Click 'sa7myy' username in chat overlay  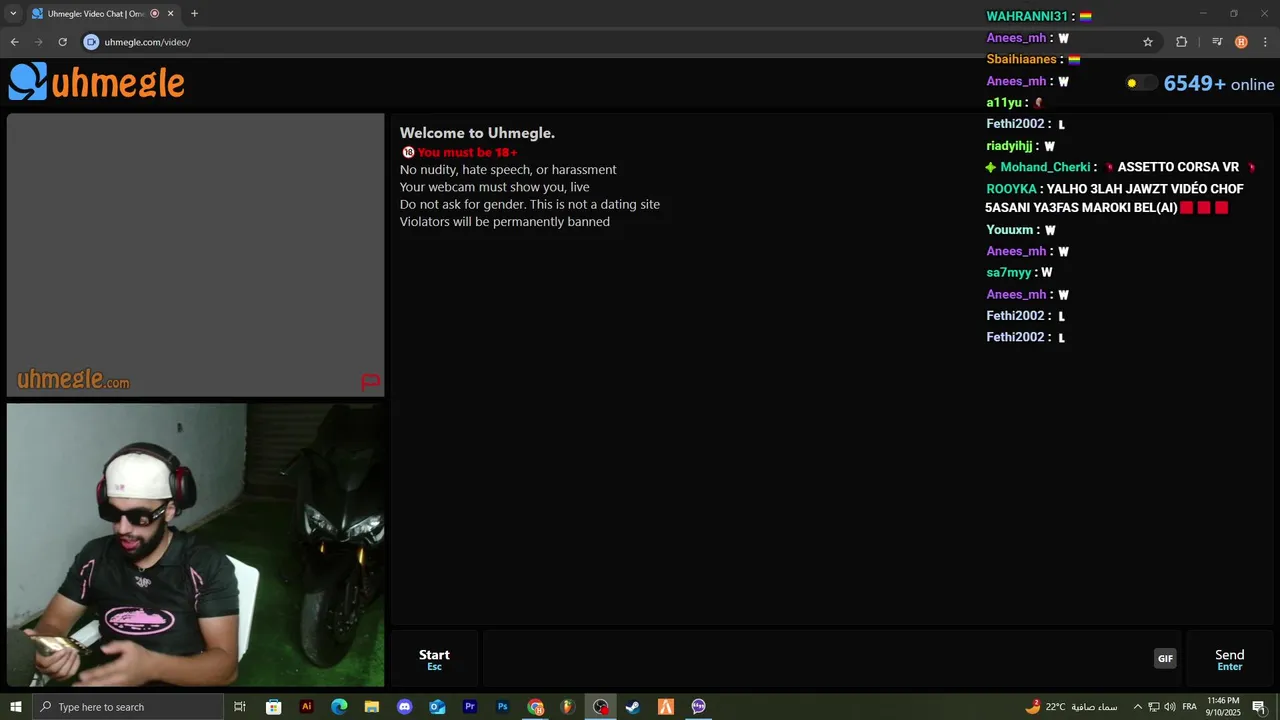(1008, 273)
